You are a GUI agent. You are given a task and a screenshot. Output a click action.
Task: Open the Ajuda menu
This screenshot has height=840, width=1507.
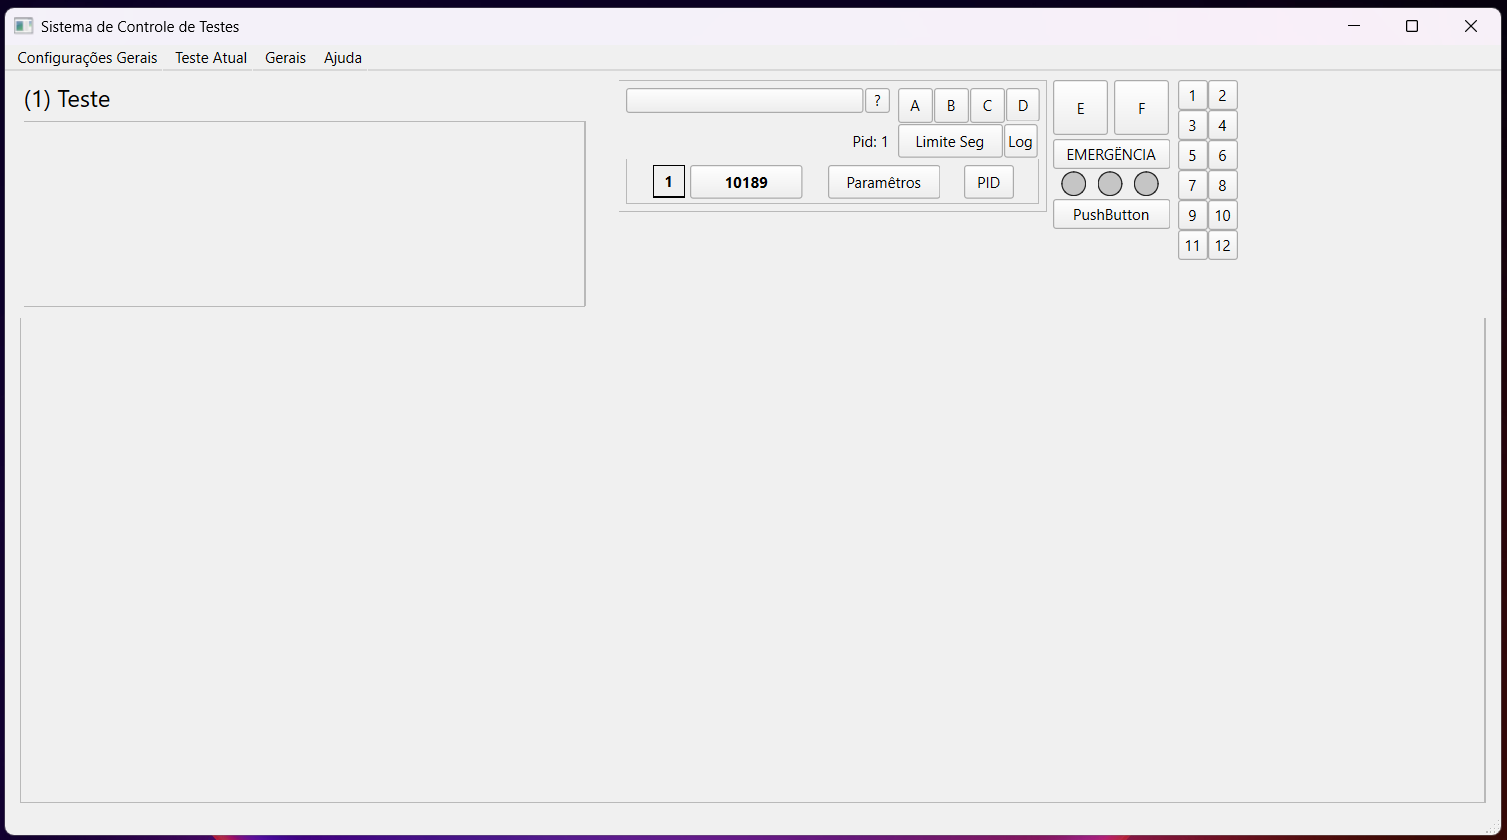343,58
